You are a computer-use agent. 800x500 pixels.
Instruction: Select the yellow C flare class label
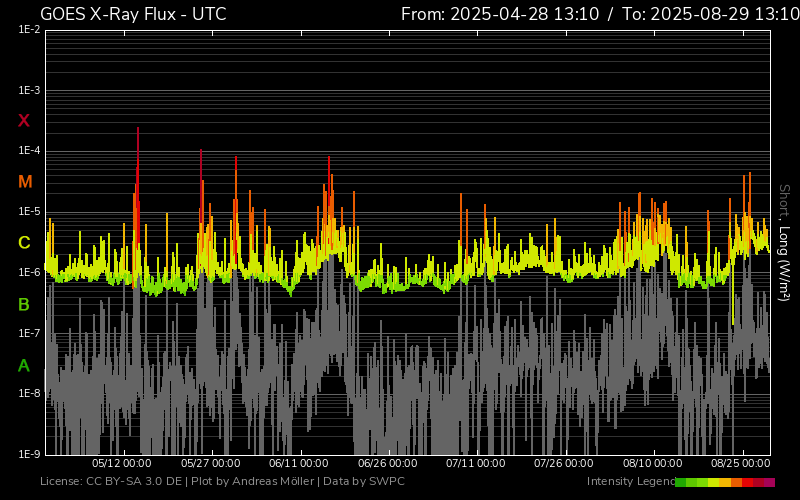[x=24, y=243]
